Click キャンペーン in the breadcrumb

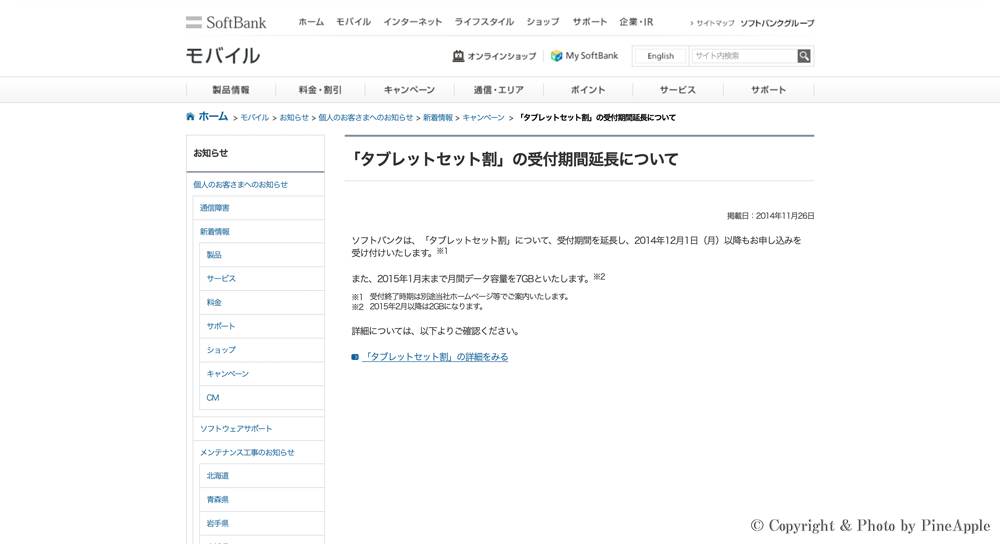pyautogui.click(x=483, y=117)
